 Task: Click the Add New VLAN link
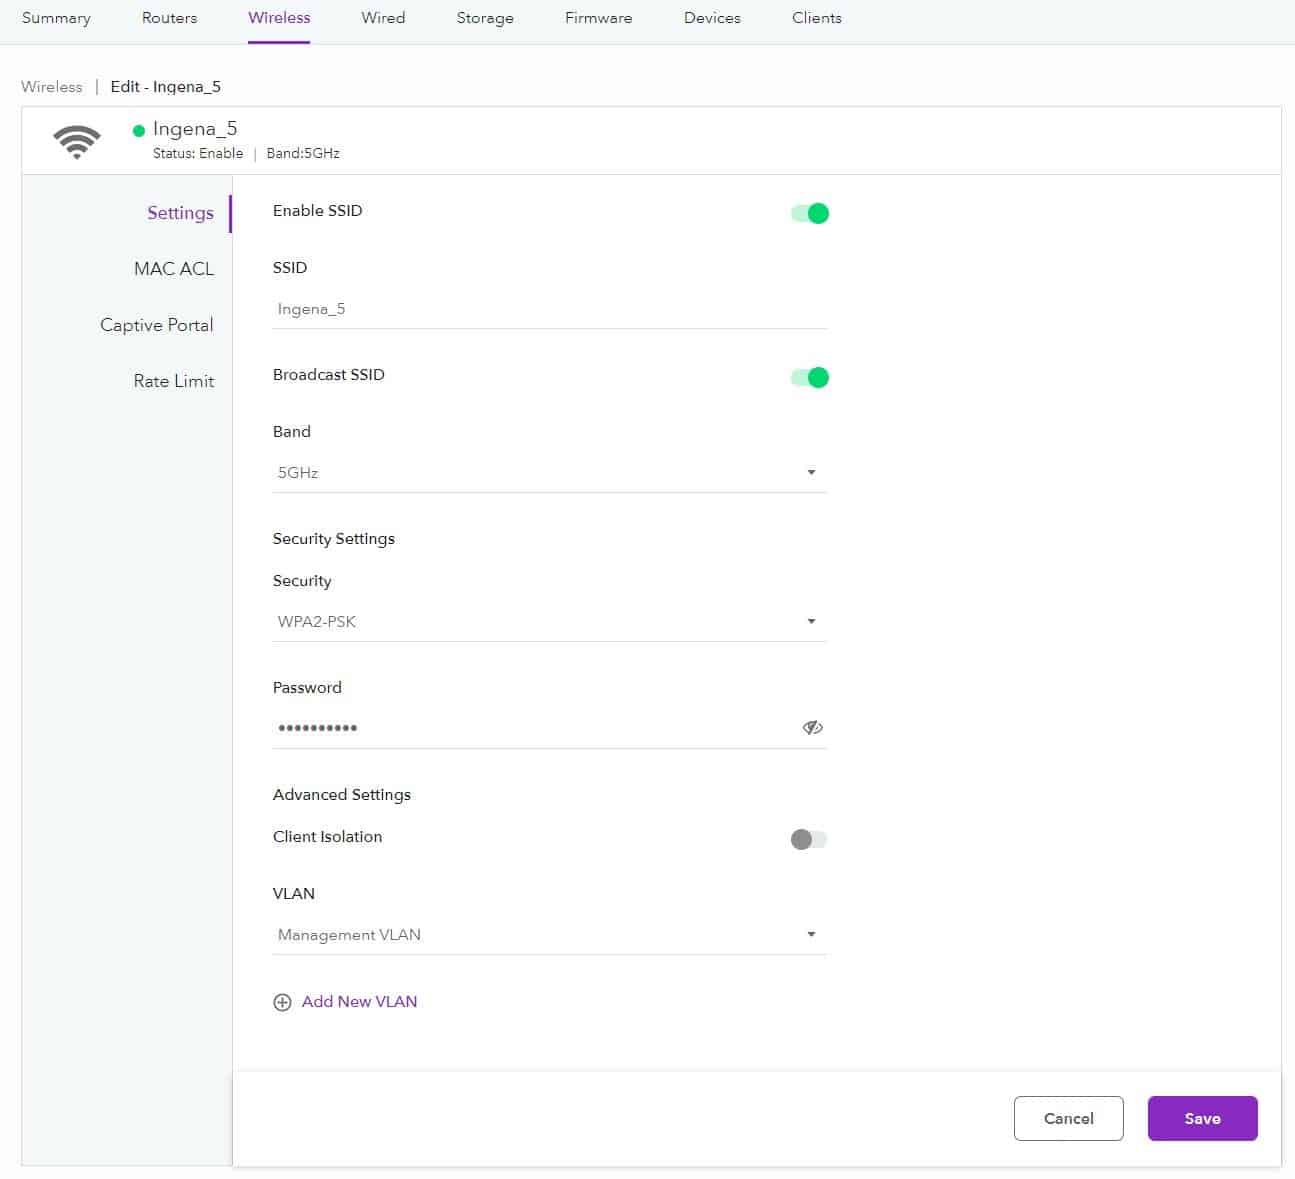[x=359, y=1002]
